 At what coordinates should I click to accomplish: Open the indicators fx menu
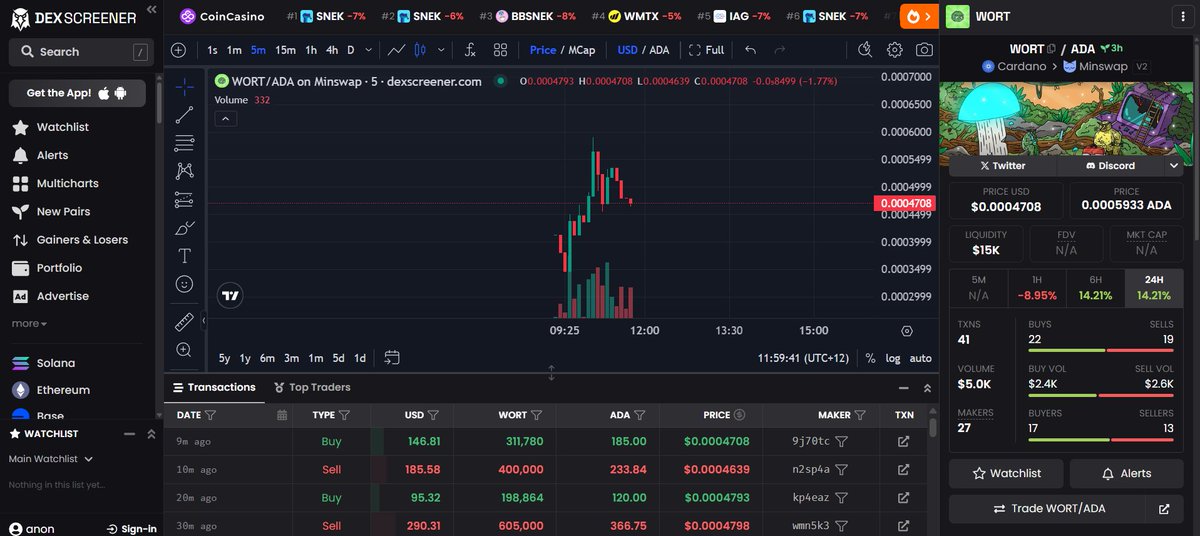click(470, 50)
